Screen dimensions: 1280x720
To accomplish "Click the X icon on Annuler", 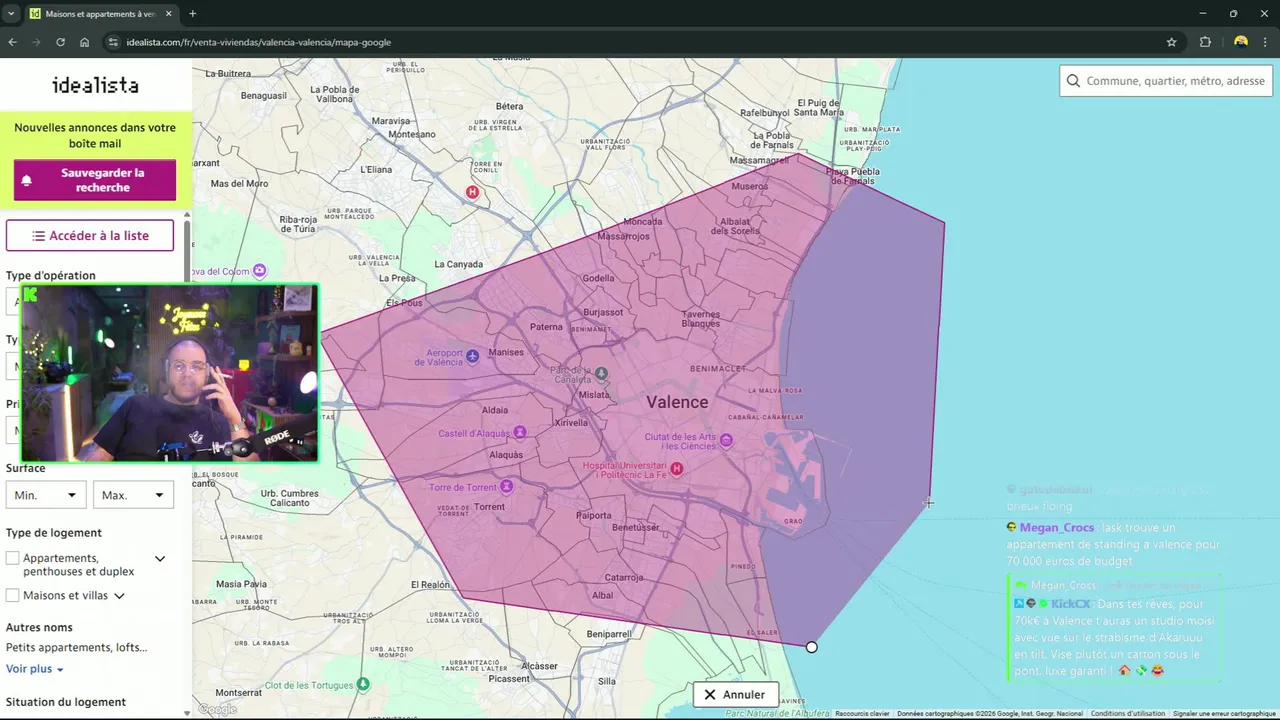I will (x=709, y=694).
